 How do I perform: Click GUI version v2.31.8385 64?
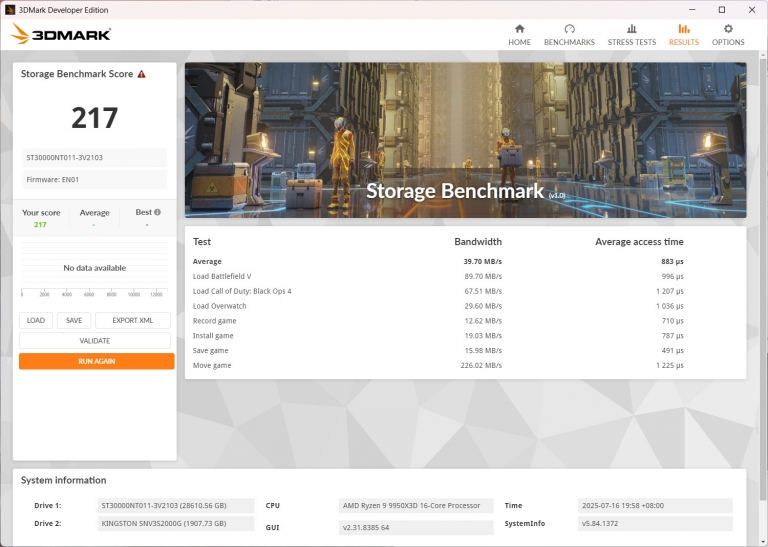click(x=416, y=527)
